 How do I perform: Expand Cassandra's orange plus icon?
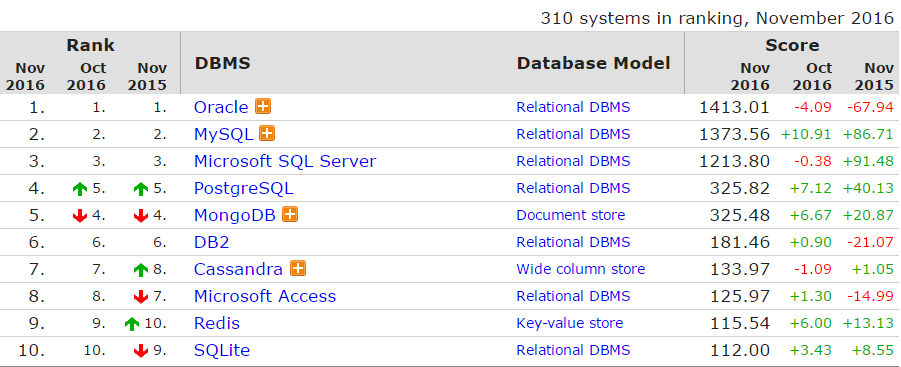pyautogui.click(x=298, y=269)
